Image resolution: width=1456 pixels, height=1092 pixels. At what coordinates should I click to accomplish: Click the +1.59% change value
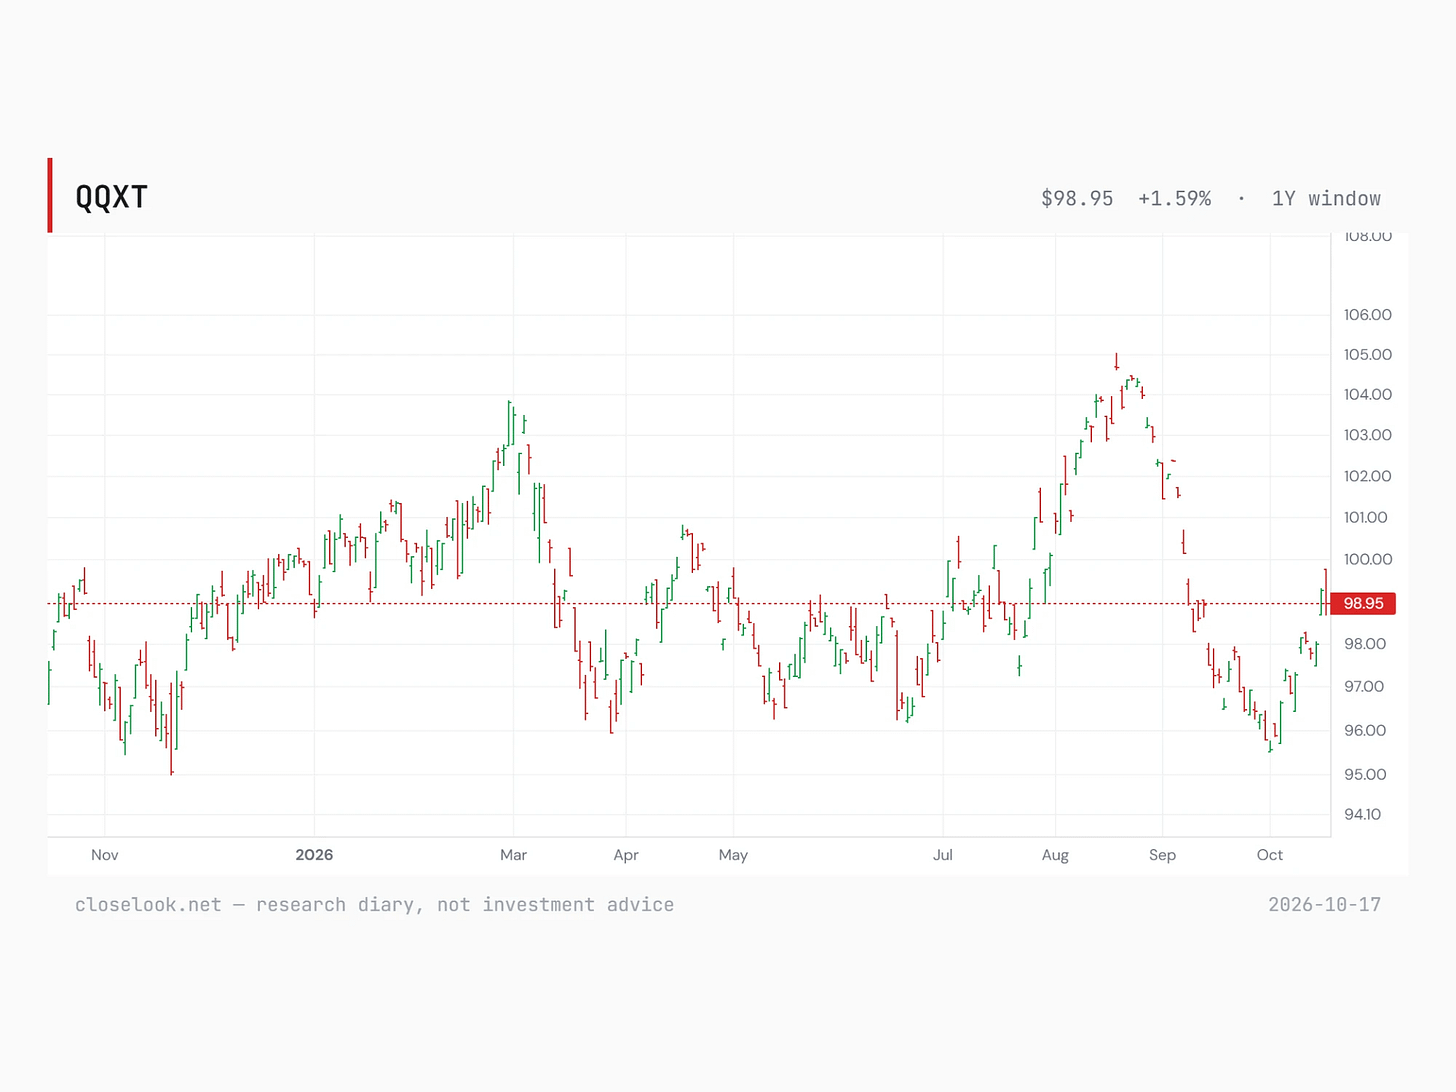[1174, 198]
